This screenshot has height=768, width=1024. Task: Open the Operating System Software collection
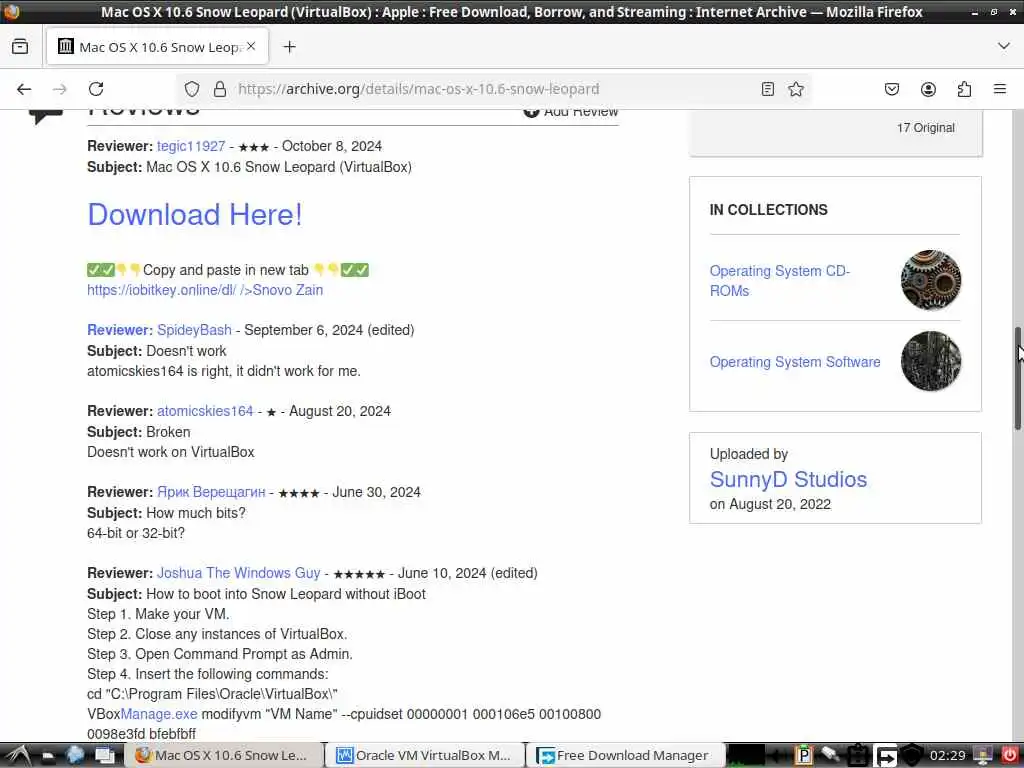(795, 362)
